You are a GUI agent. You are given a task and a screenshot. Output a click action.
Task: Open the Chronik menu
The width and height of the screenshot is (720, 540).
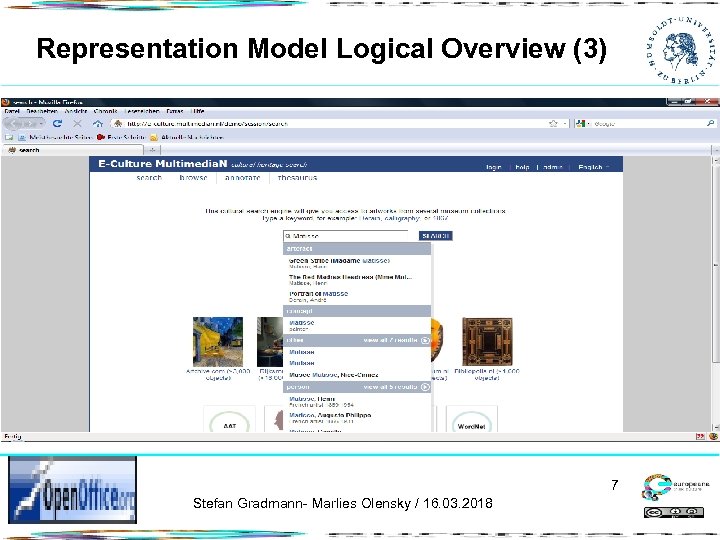pos(106,111)
